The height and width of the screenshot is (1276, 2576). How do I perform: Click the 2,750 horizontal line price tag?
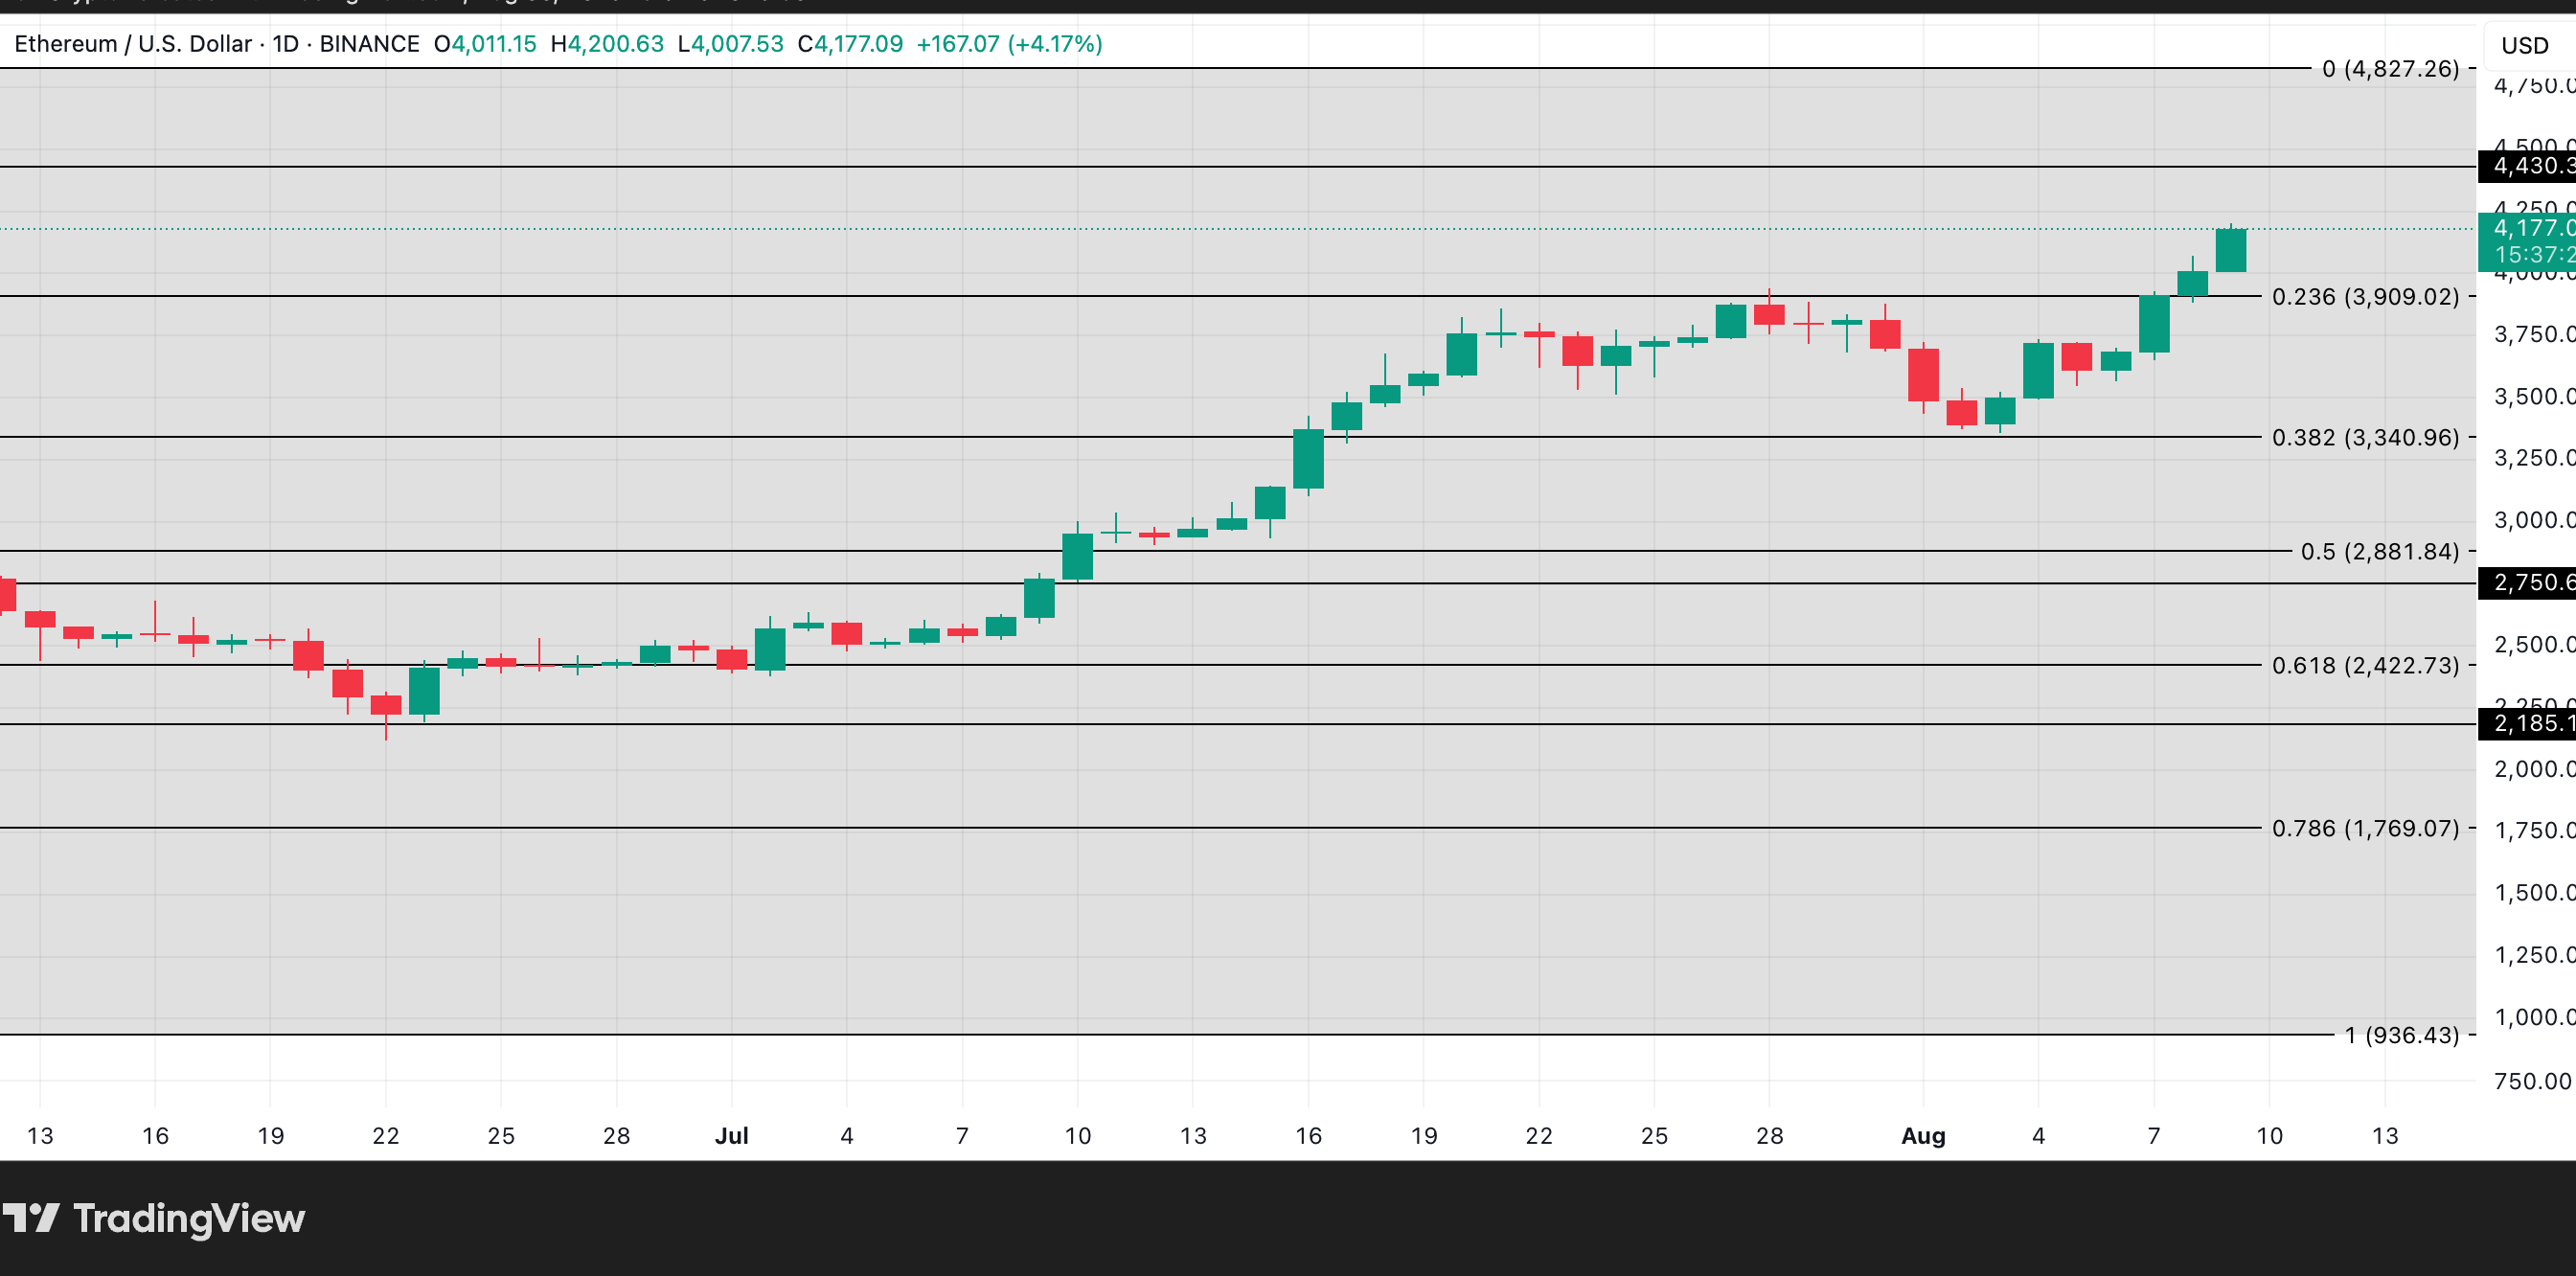[x=2527, y=583]
